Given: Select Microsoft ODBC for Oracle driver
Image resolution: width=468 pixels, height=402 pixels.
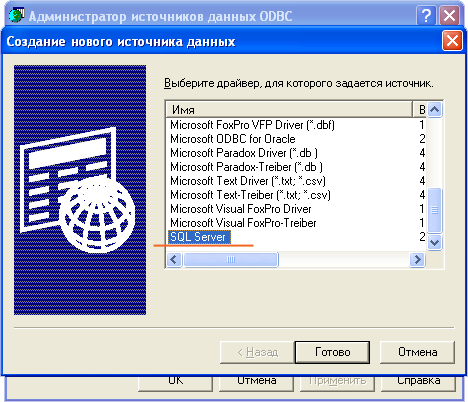Looking at the screenshot, I should point(233,139).
